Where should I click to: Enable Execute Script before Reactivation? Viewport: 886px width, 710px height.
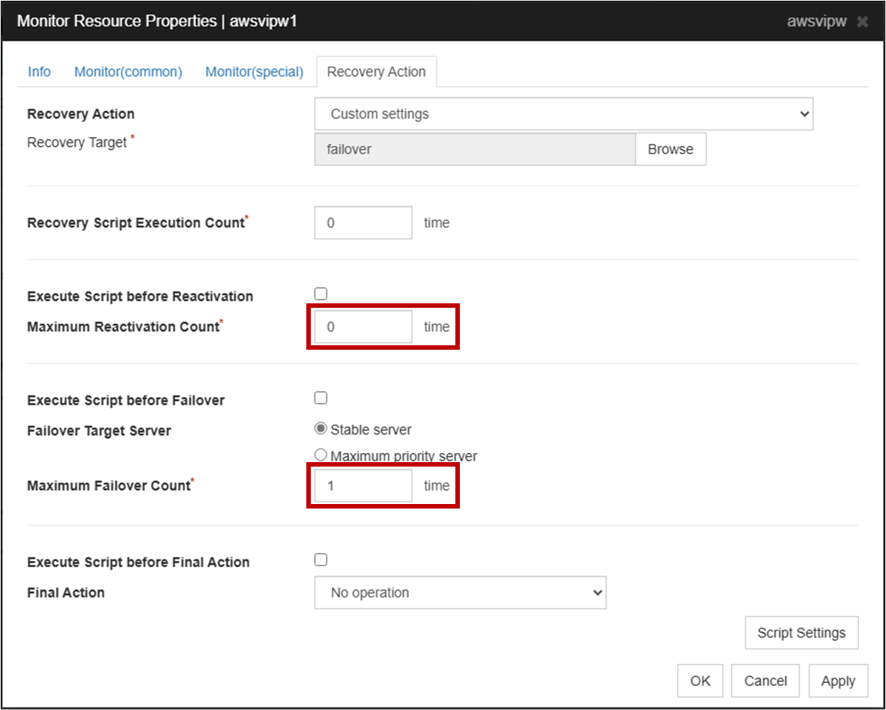click(x=320, y=293)
